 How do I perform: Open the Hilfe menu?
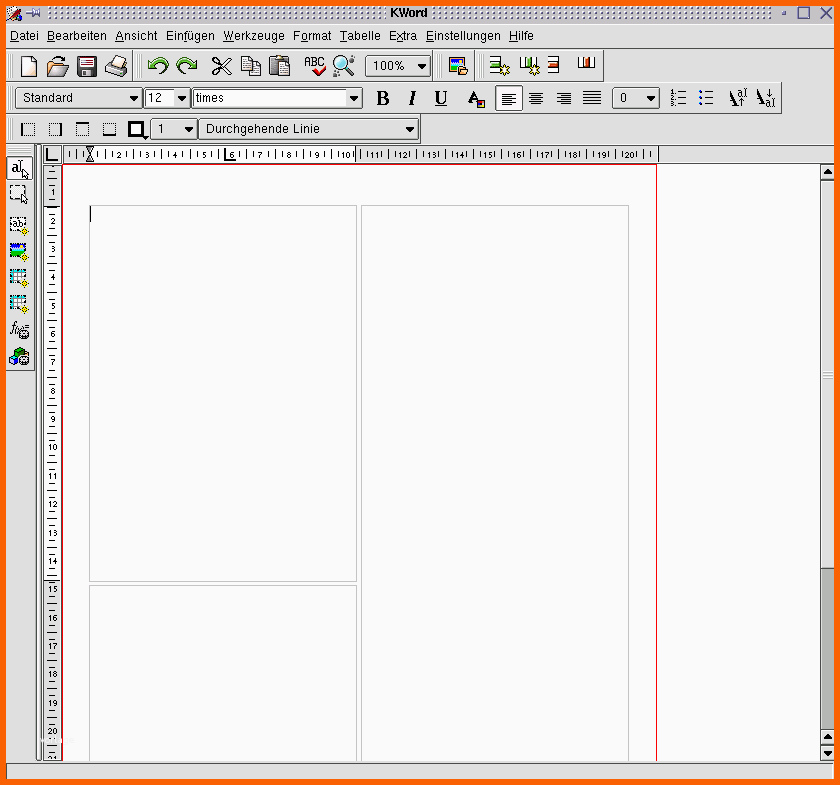coord(521,36)
